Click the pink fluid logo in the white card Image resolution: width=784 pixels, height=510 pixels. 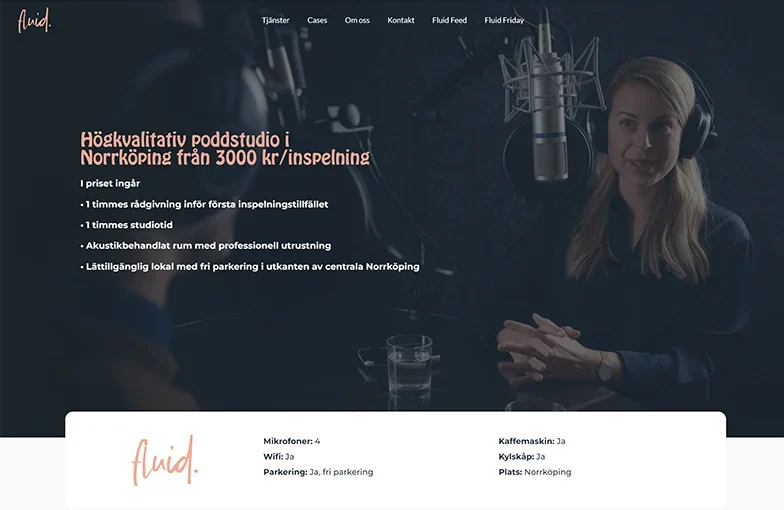click(165, 460)
